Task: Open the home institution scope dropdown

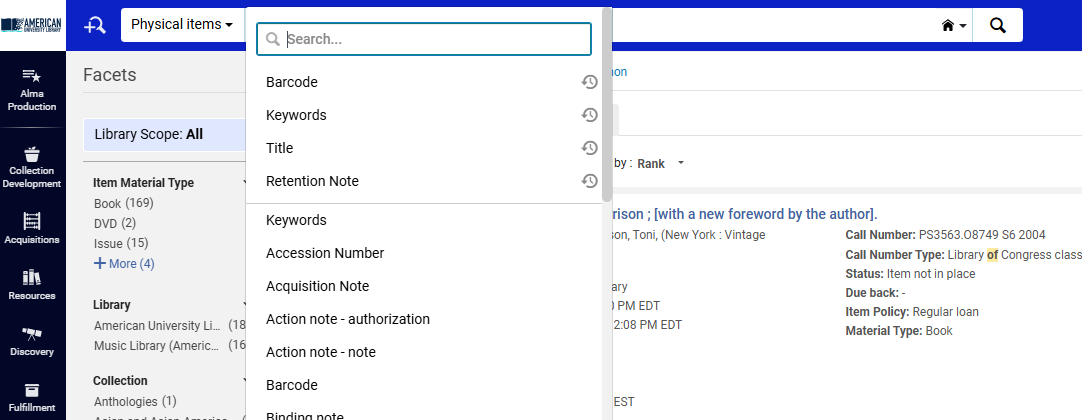Action: pos(954,26)
